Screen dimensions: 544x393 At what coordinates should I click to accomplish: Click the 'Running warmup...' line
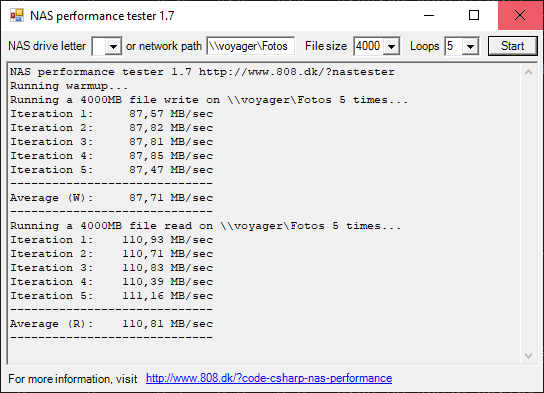[x=69, y=86]
